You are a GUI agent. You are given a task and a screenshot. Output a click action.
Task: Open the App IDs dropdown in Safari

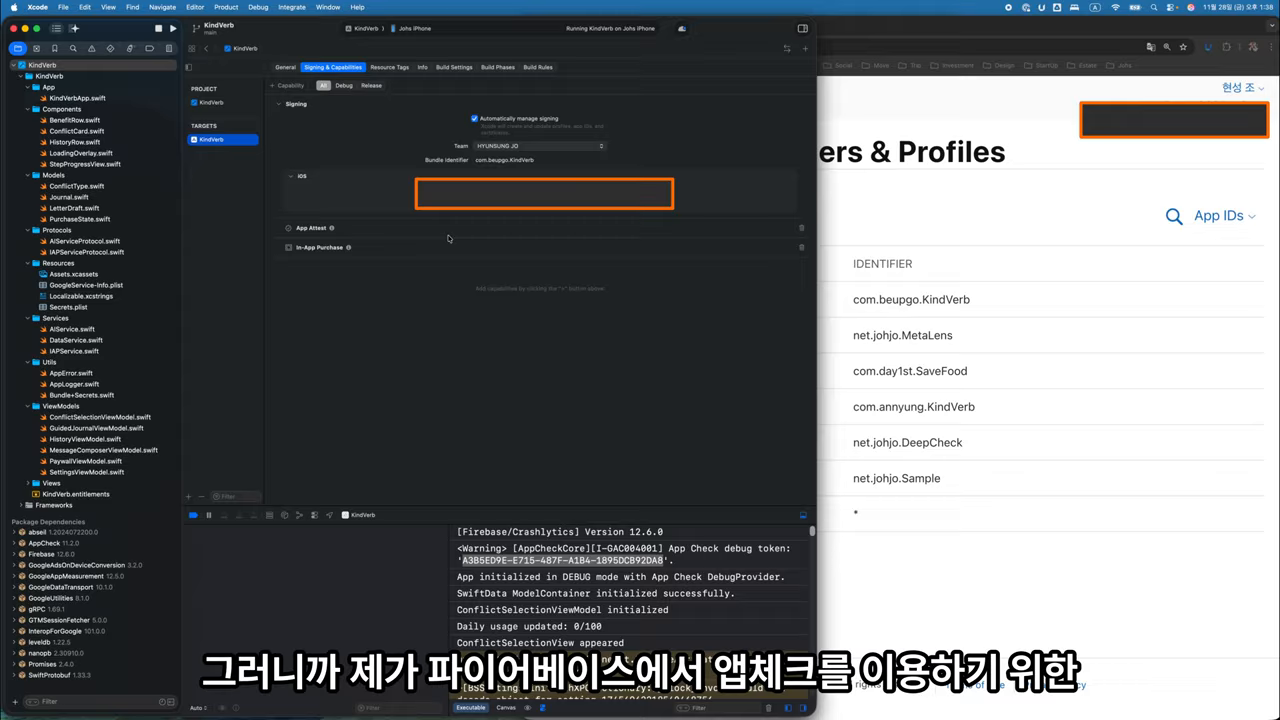click(1224, 216)
